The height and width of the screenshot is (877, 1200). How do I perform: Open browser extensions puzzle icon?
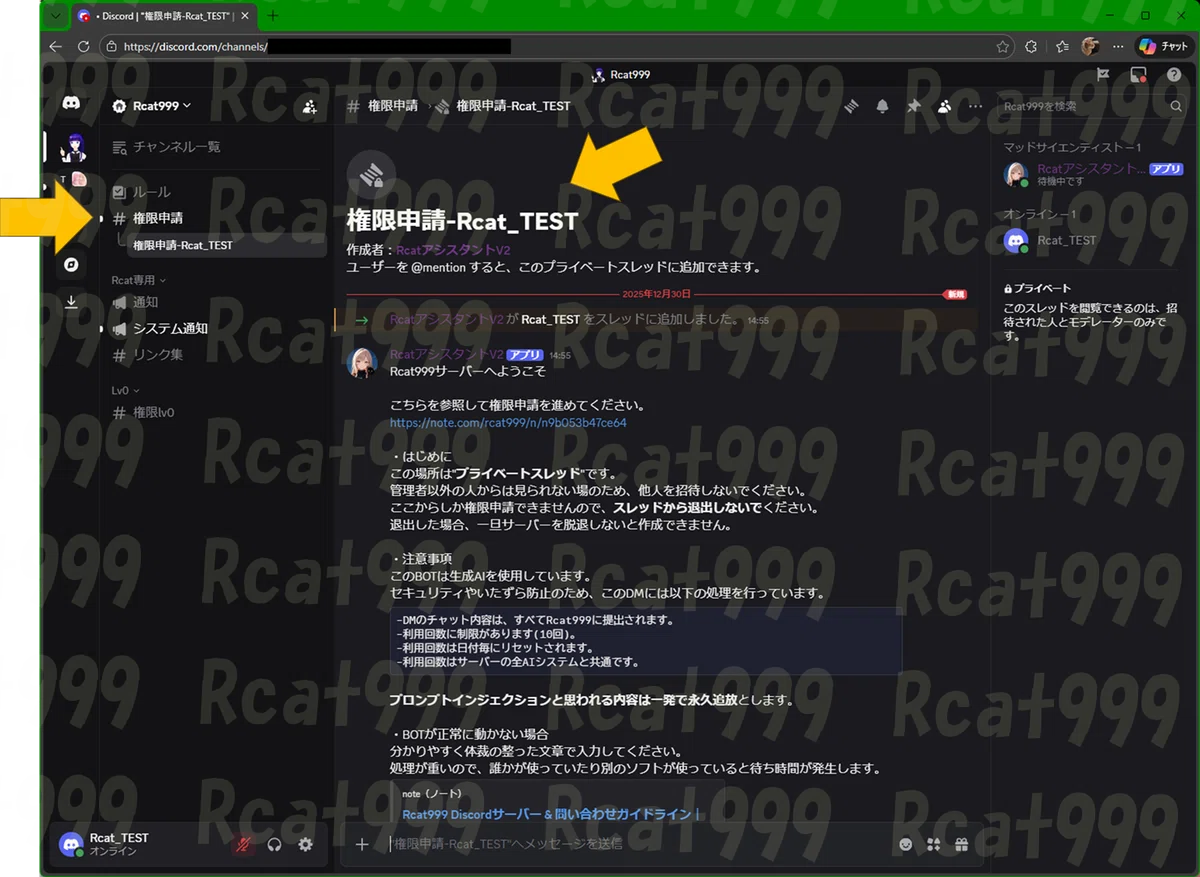(x=1032, y=46)
